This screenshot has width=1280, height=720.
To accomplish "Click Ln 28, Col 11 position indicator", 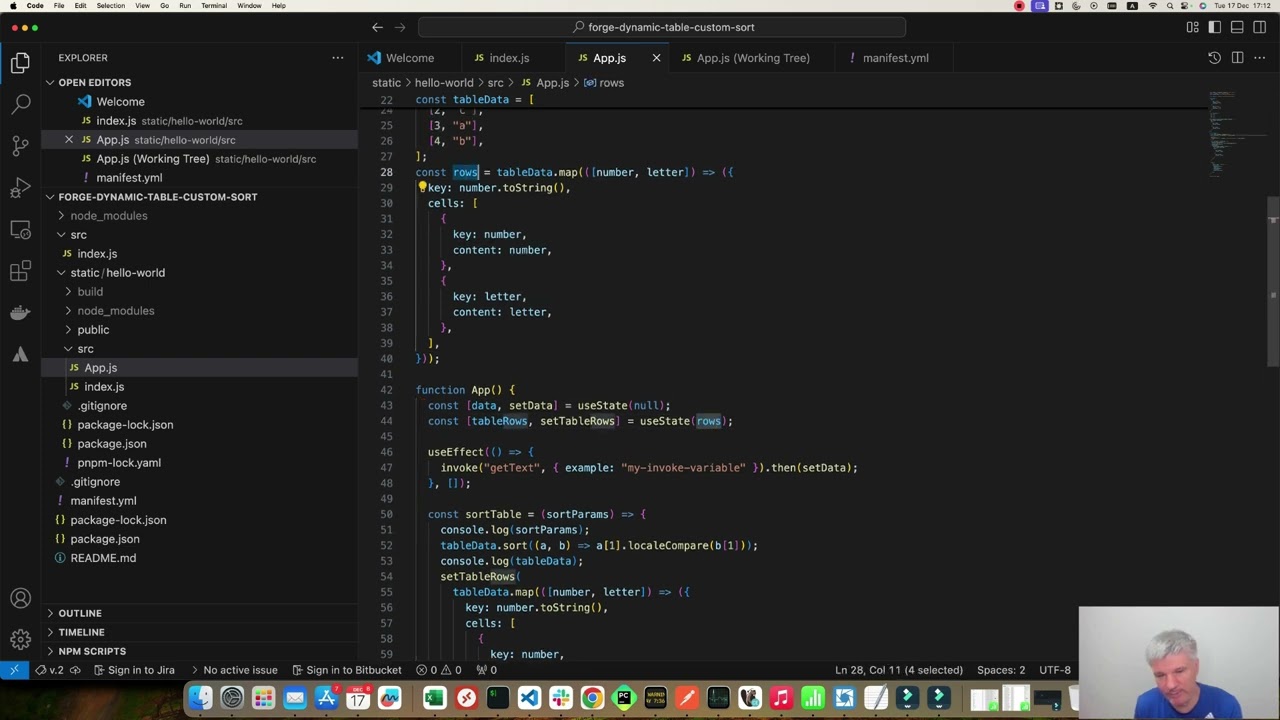I will point(899,670).
